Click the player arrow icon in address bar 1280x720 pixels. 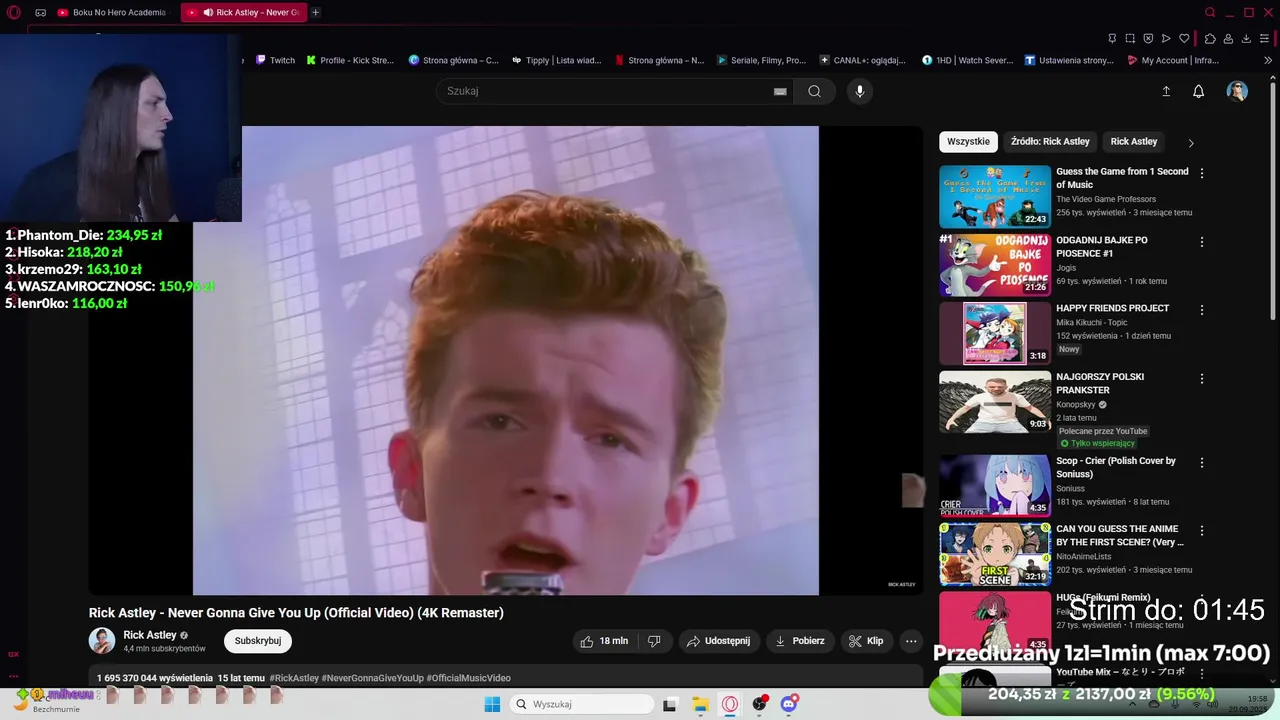(x=1166, y=39)
